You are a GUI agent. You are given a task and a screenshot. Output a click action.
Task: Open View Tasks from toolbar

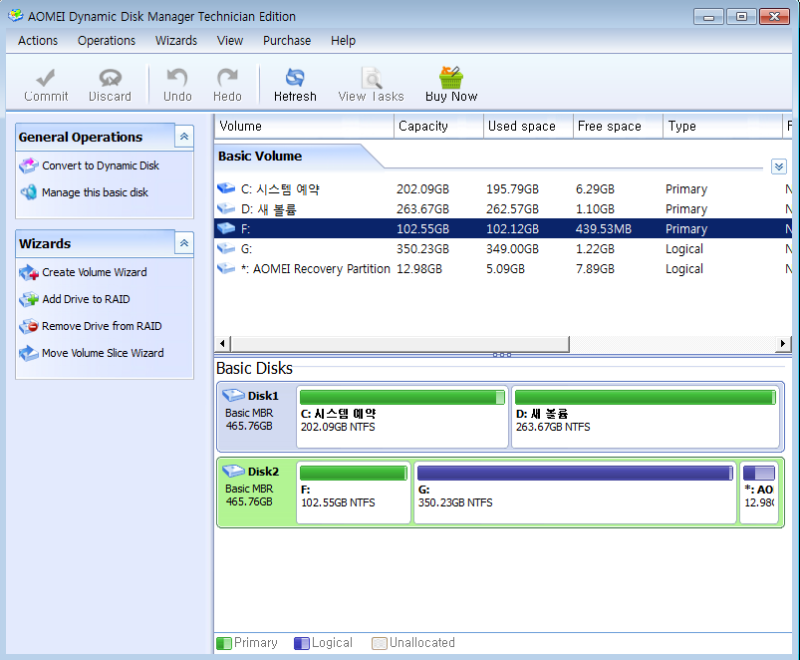point(371,85)
